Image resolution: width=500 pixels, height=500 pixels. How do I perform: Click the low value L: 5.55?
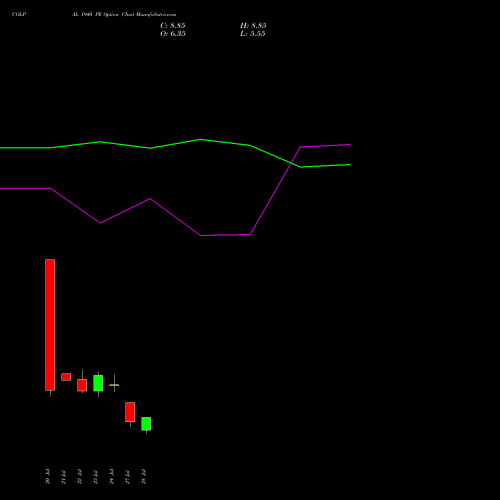[x=253, y=34]
